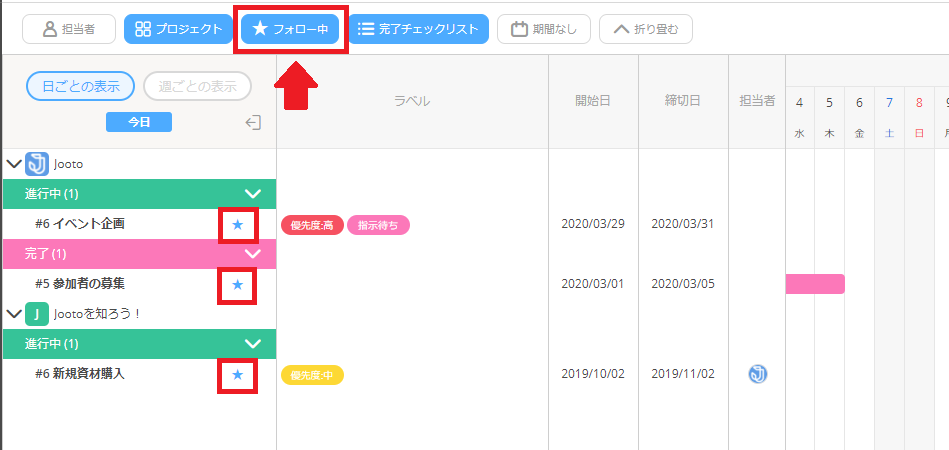949x450 pixels.
Task: Click the Jootoを知ろう！ project name
Action: pos(97,314)
